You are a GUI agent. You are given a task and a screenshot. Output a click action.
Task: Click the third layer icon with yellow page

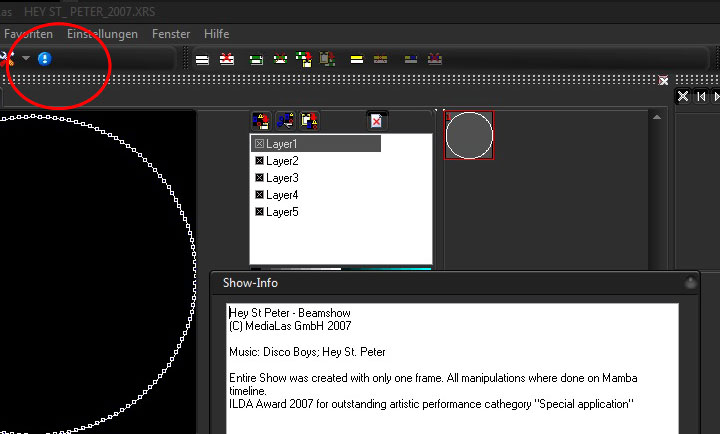click(309, 121)
